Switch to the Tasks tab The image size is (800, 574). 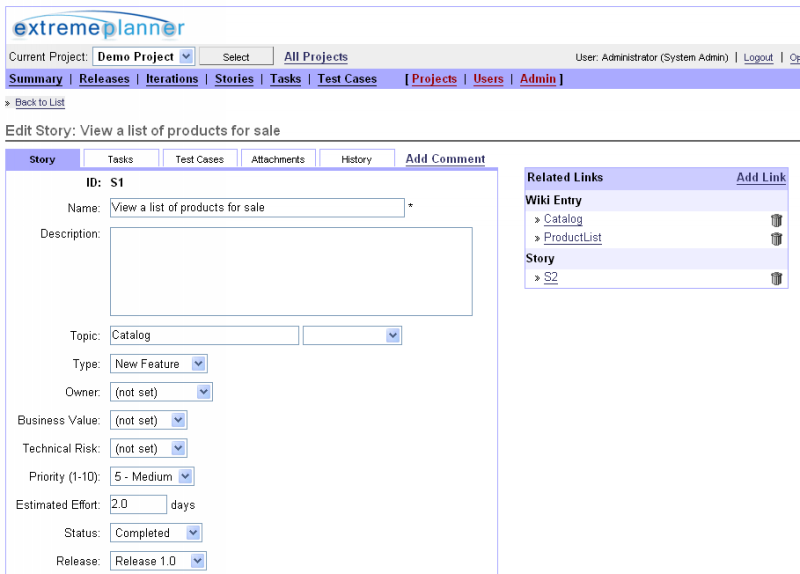120,159
